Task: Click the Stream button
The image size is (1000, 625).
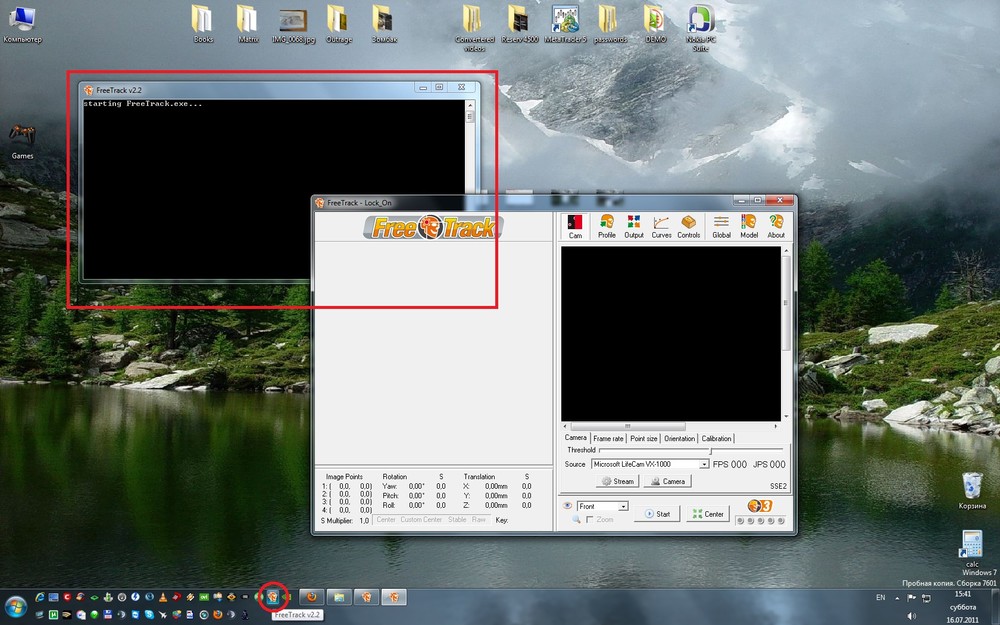Action: (x=617, y=482)
